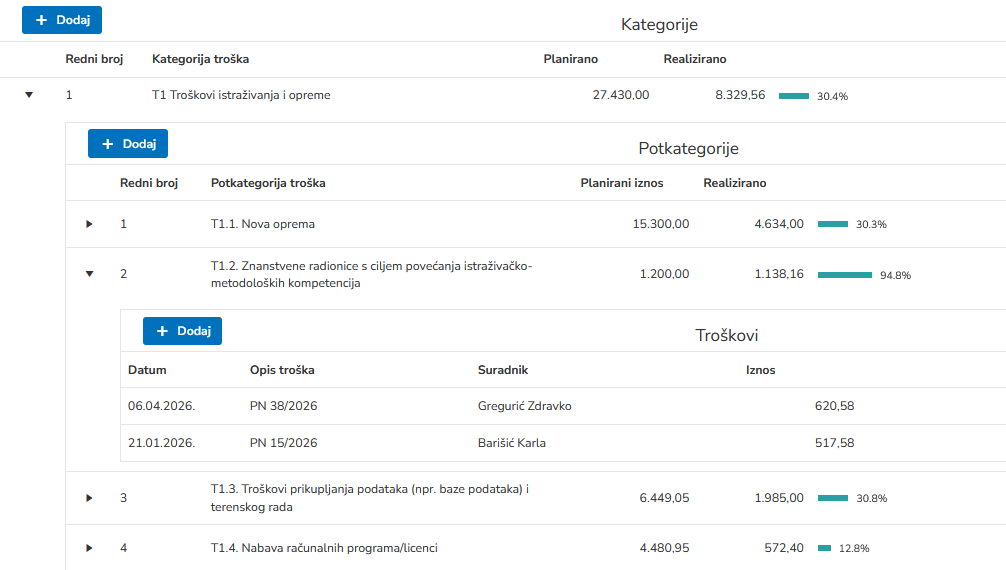This screenshot has height=570, width=1006.
Task: Click the top Dodaj button for Kategorije
Action: coord(62,20)
